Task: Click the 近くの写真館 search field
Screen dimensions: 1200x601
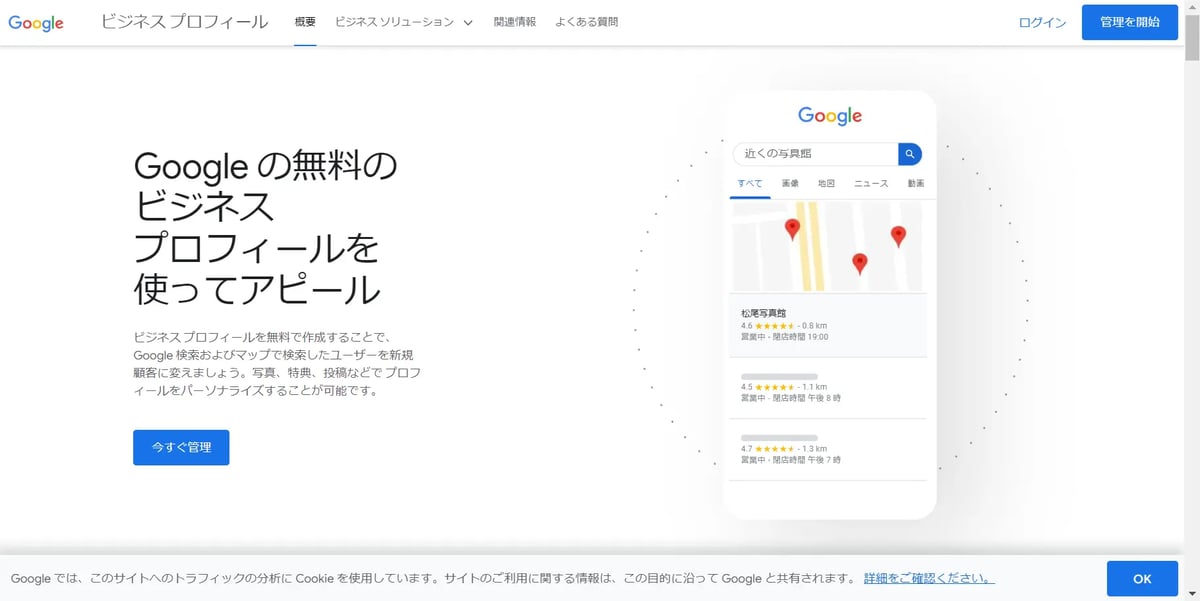Action: tap(815, 154)
